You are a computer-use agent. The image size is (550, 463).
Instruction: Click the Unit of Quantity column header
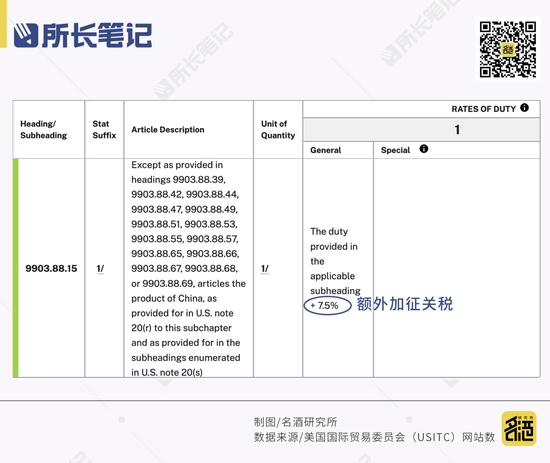coord(278,129)
